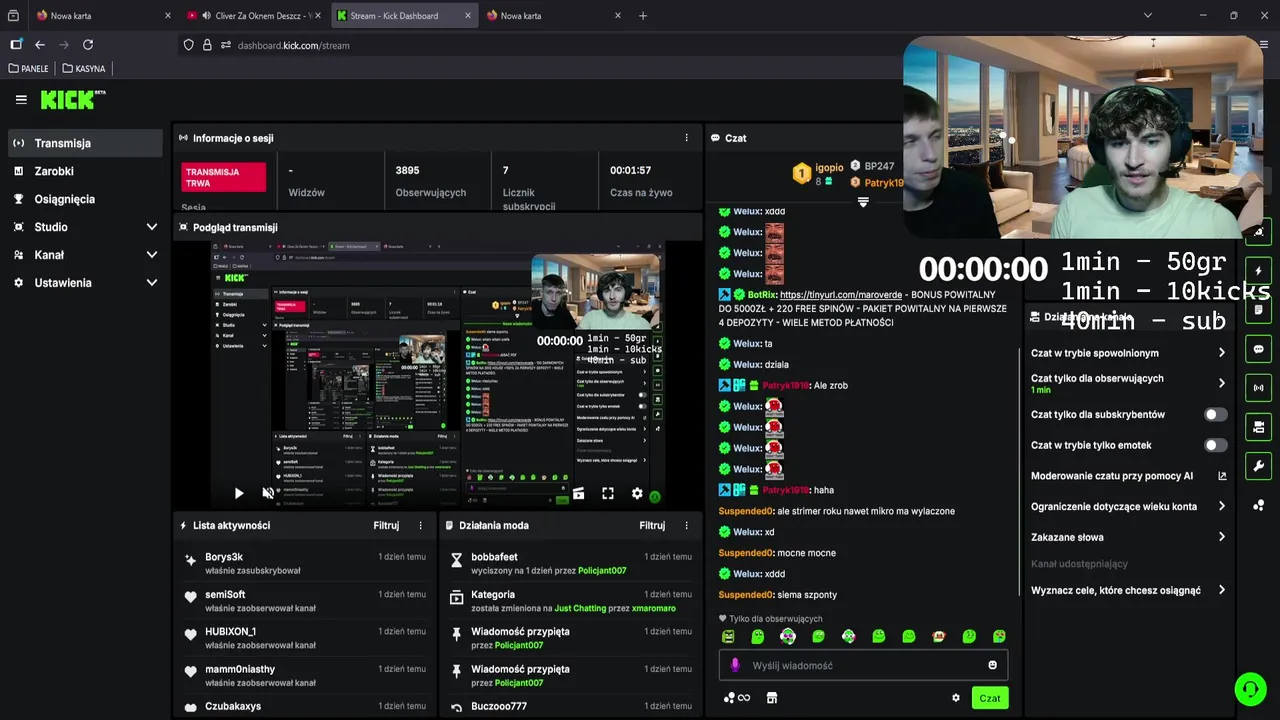Open the Informacje o sesji three-dot menu
Image resolution: width=1280 pixels, height=720 pixels.
(686, 138)
